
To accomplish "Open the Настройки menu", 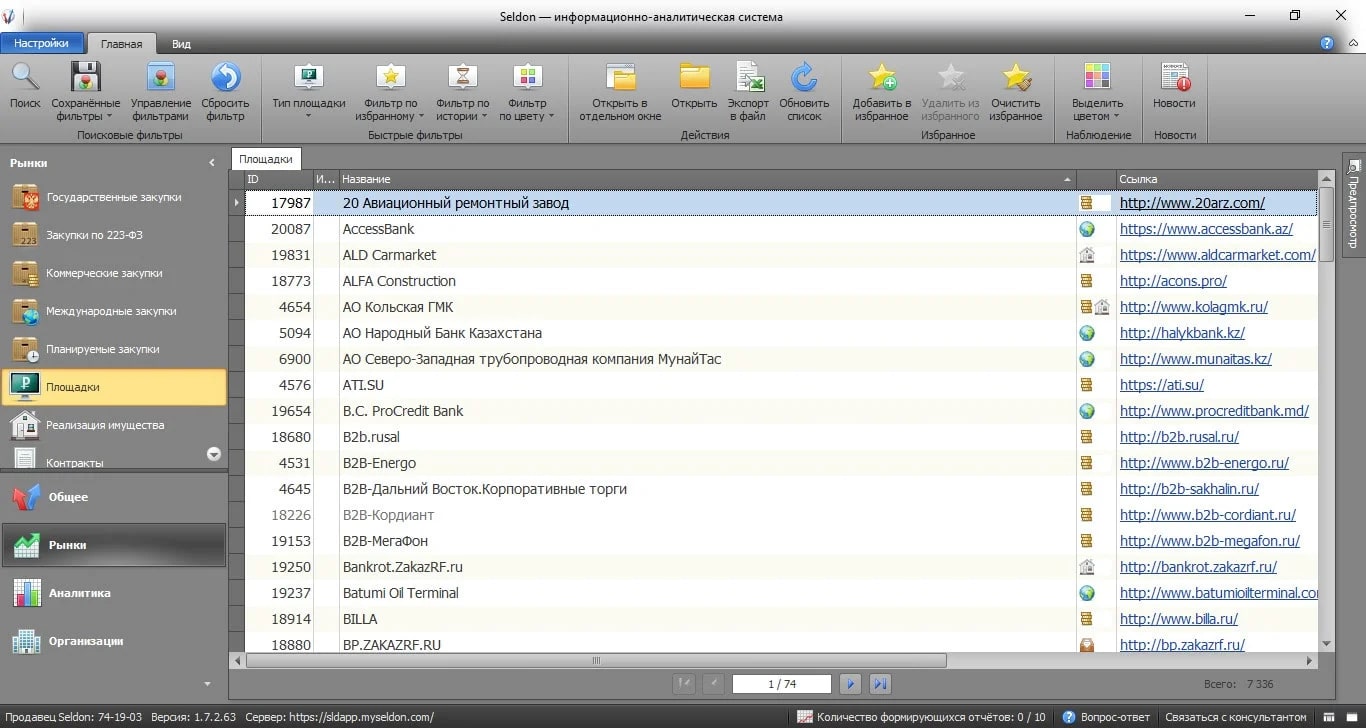I will (x=42, y=43).
